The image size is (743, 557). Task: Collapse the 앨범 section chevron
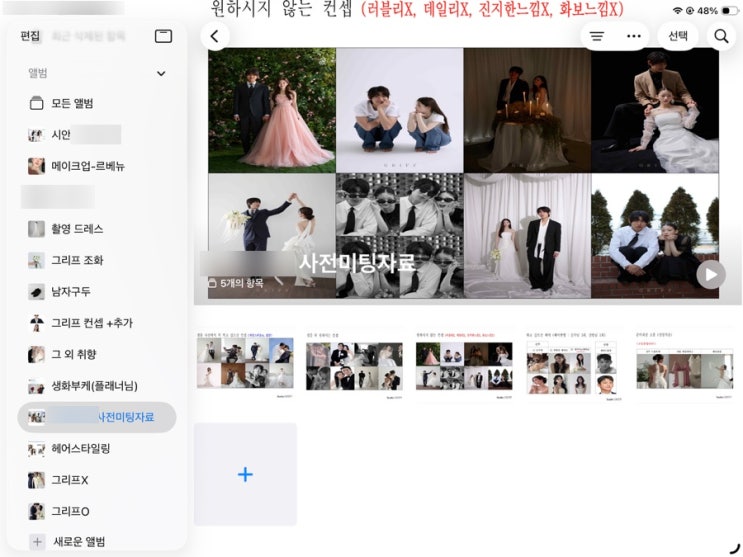pos(161,73)
